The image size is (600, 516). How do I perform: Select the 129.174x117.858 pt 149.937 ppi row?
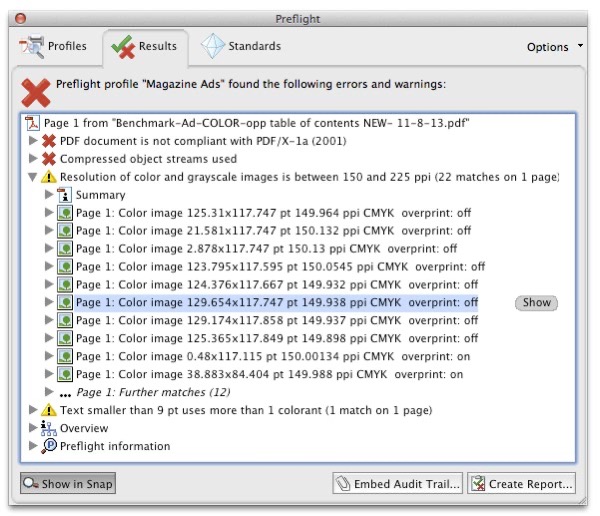click(277, 320)
